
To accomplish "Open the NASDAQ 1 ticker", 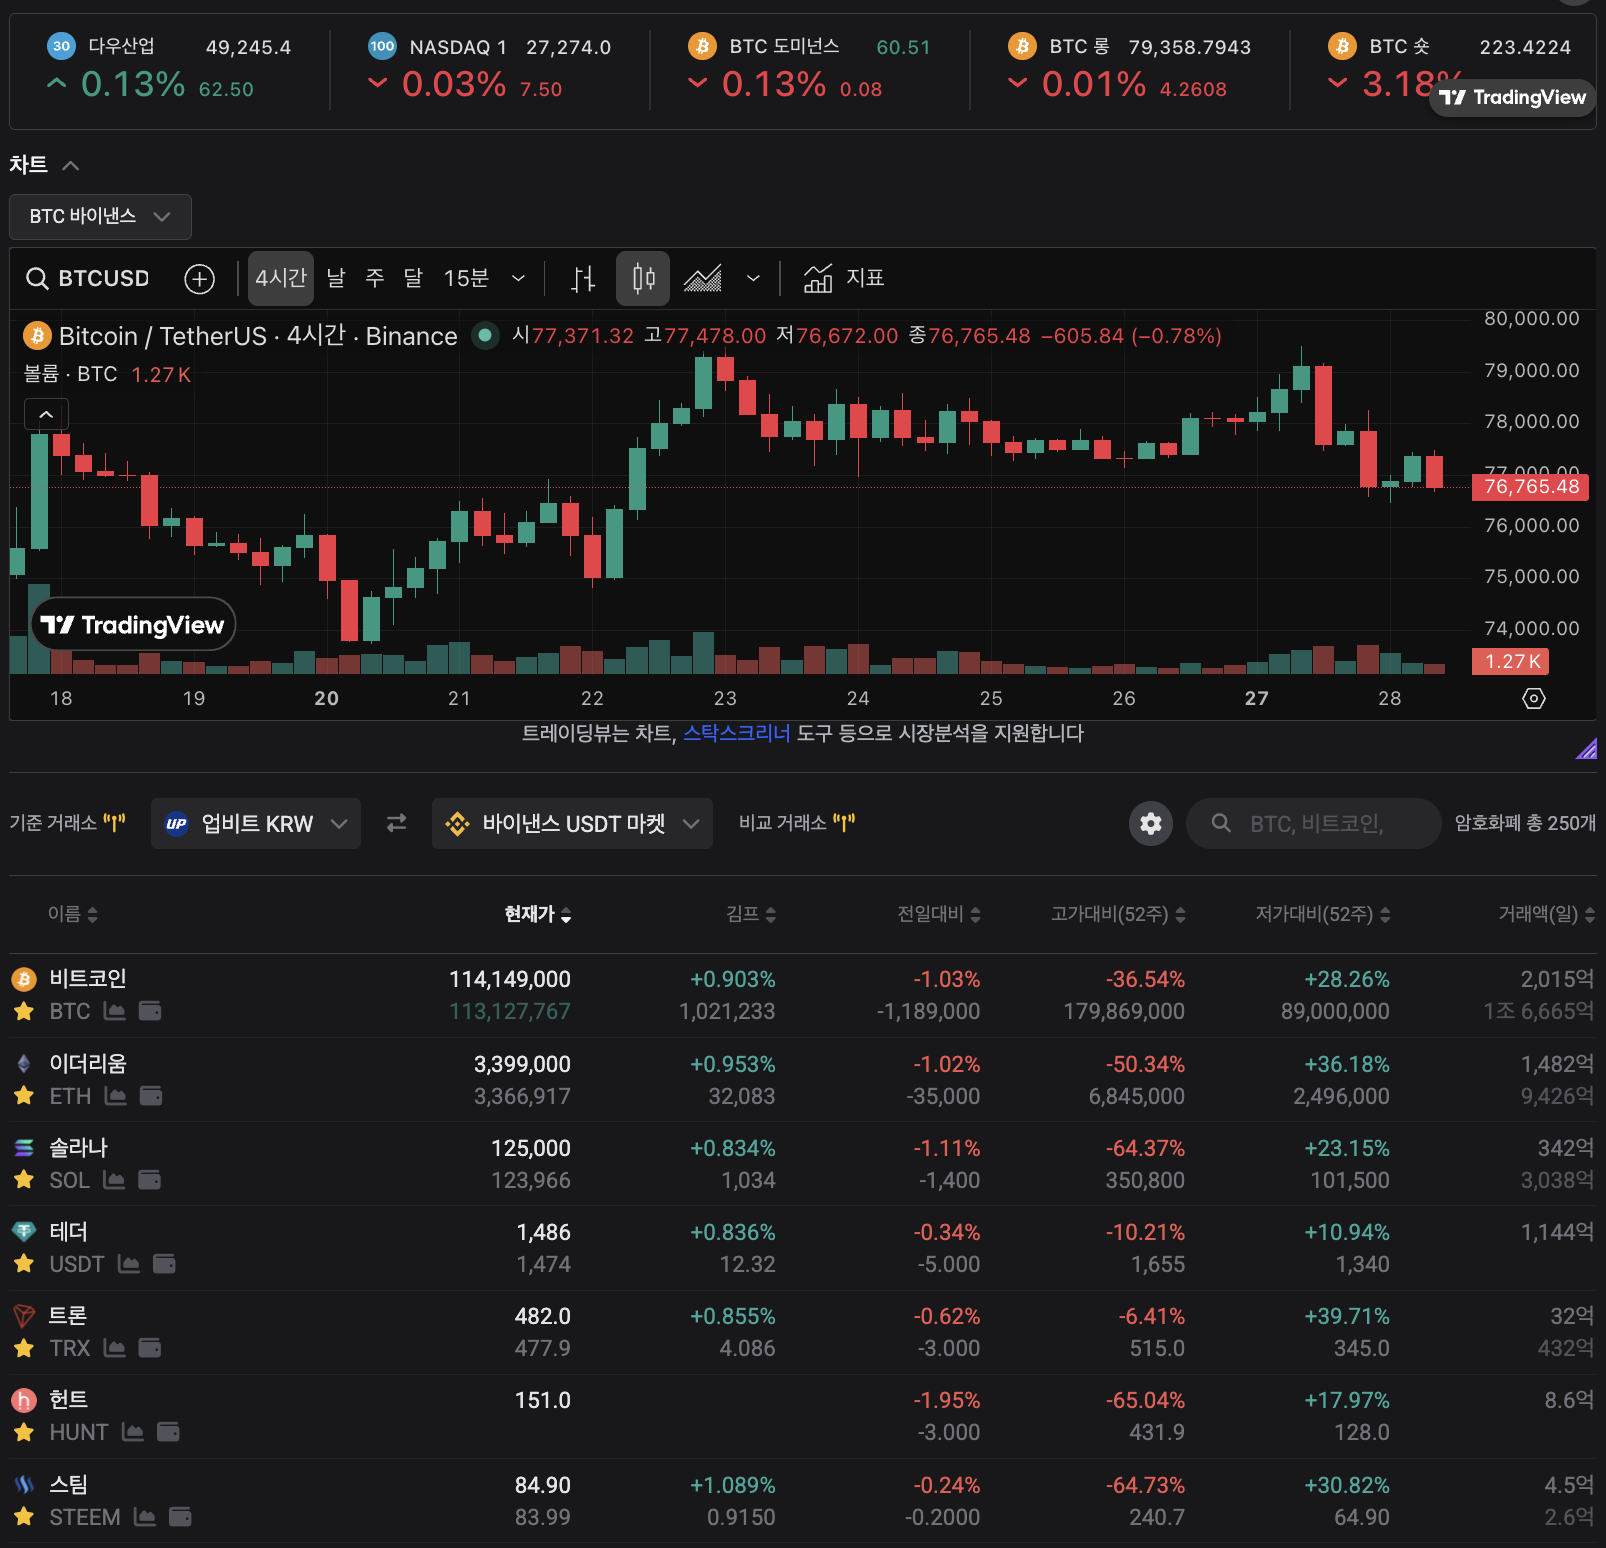I will click(490, 68).
